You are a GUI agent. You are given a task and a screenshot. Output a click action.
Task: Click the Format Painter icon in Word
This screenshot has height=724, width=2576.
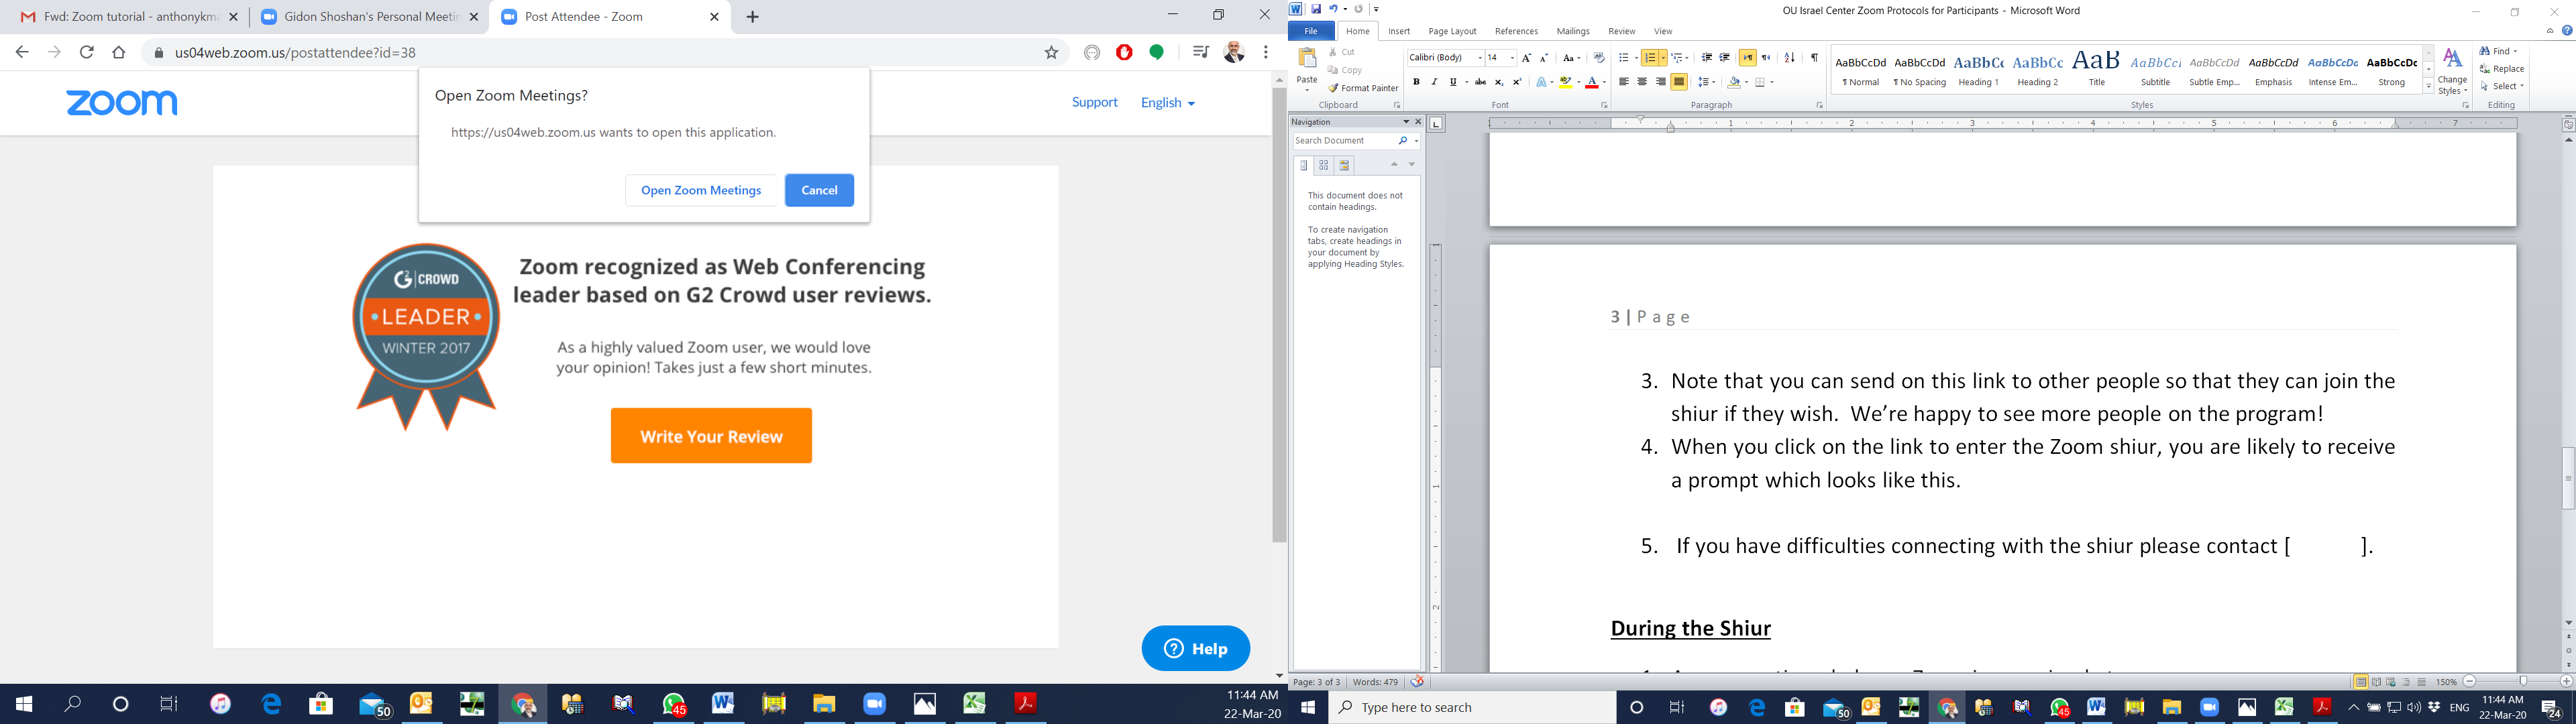[x=1334, y=88]
